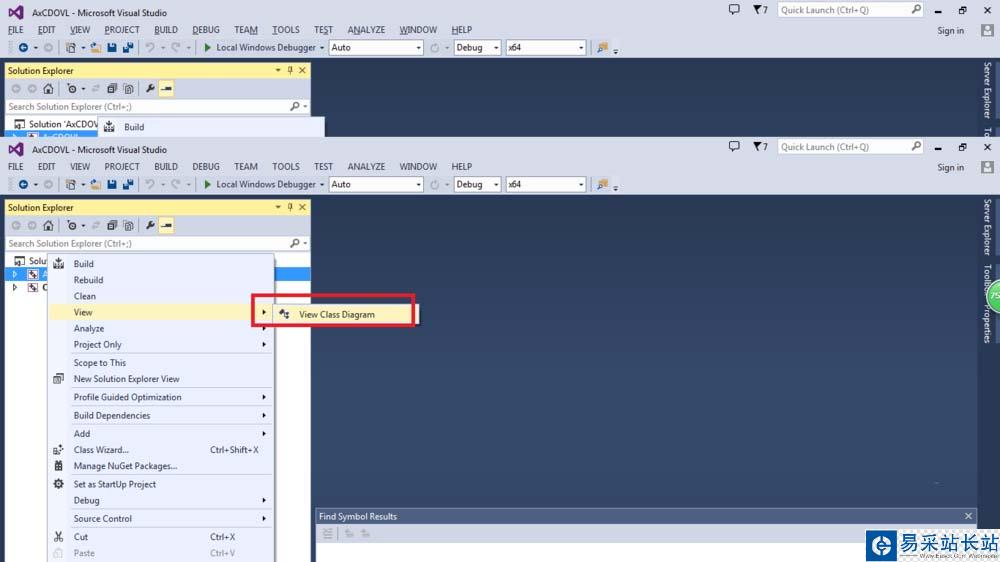Click Redo icon in lower window toolbar
Screen dimensions: 1000x562
pyautogui.click(x=175, y=184)
